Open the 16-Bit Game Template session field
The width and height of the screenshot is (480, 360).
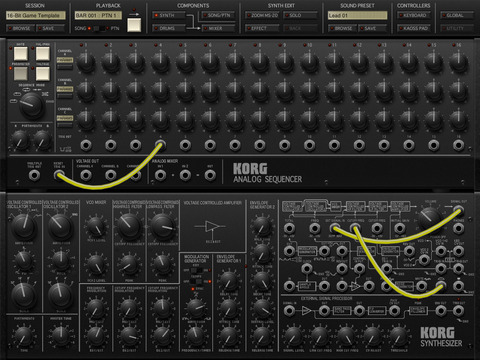click(x=36, y=15)
